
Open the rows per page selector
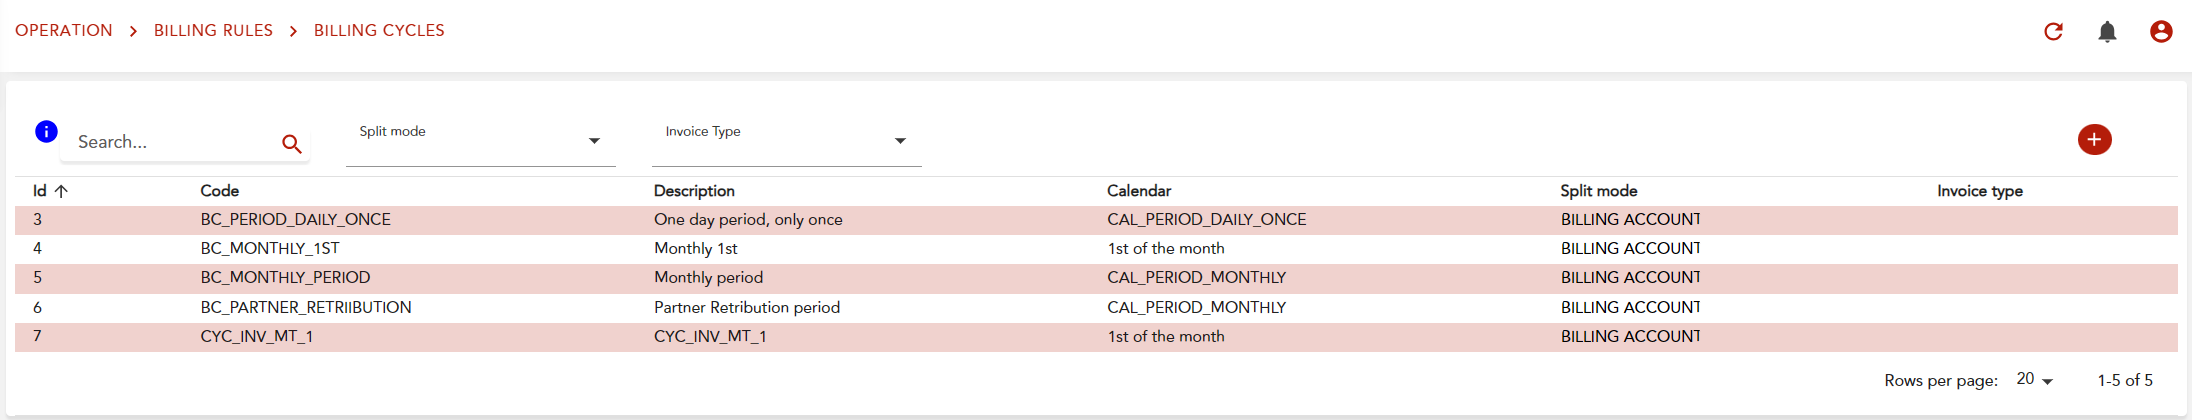pos(2034,380)
